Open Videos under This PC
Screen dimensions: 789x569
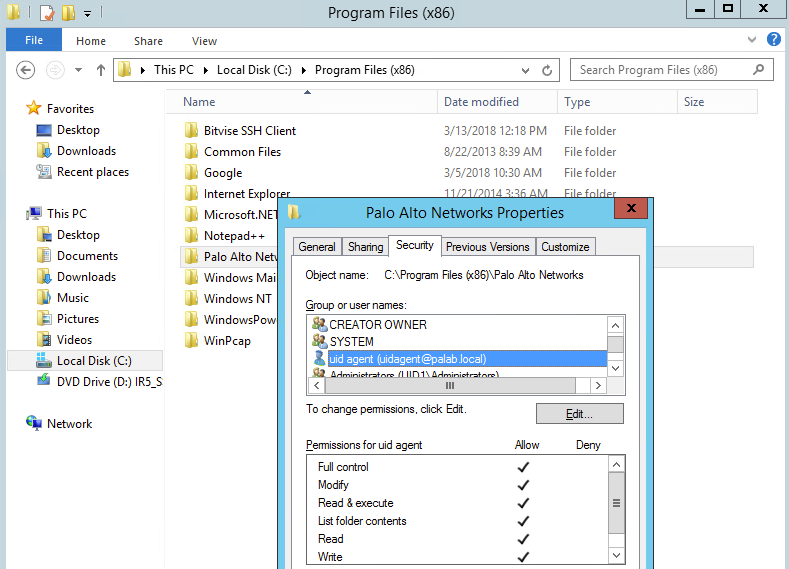[x=74, y=340]
